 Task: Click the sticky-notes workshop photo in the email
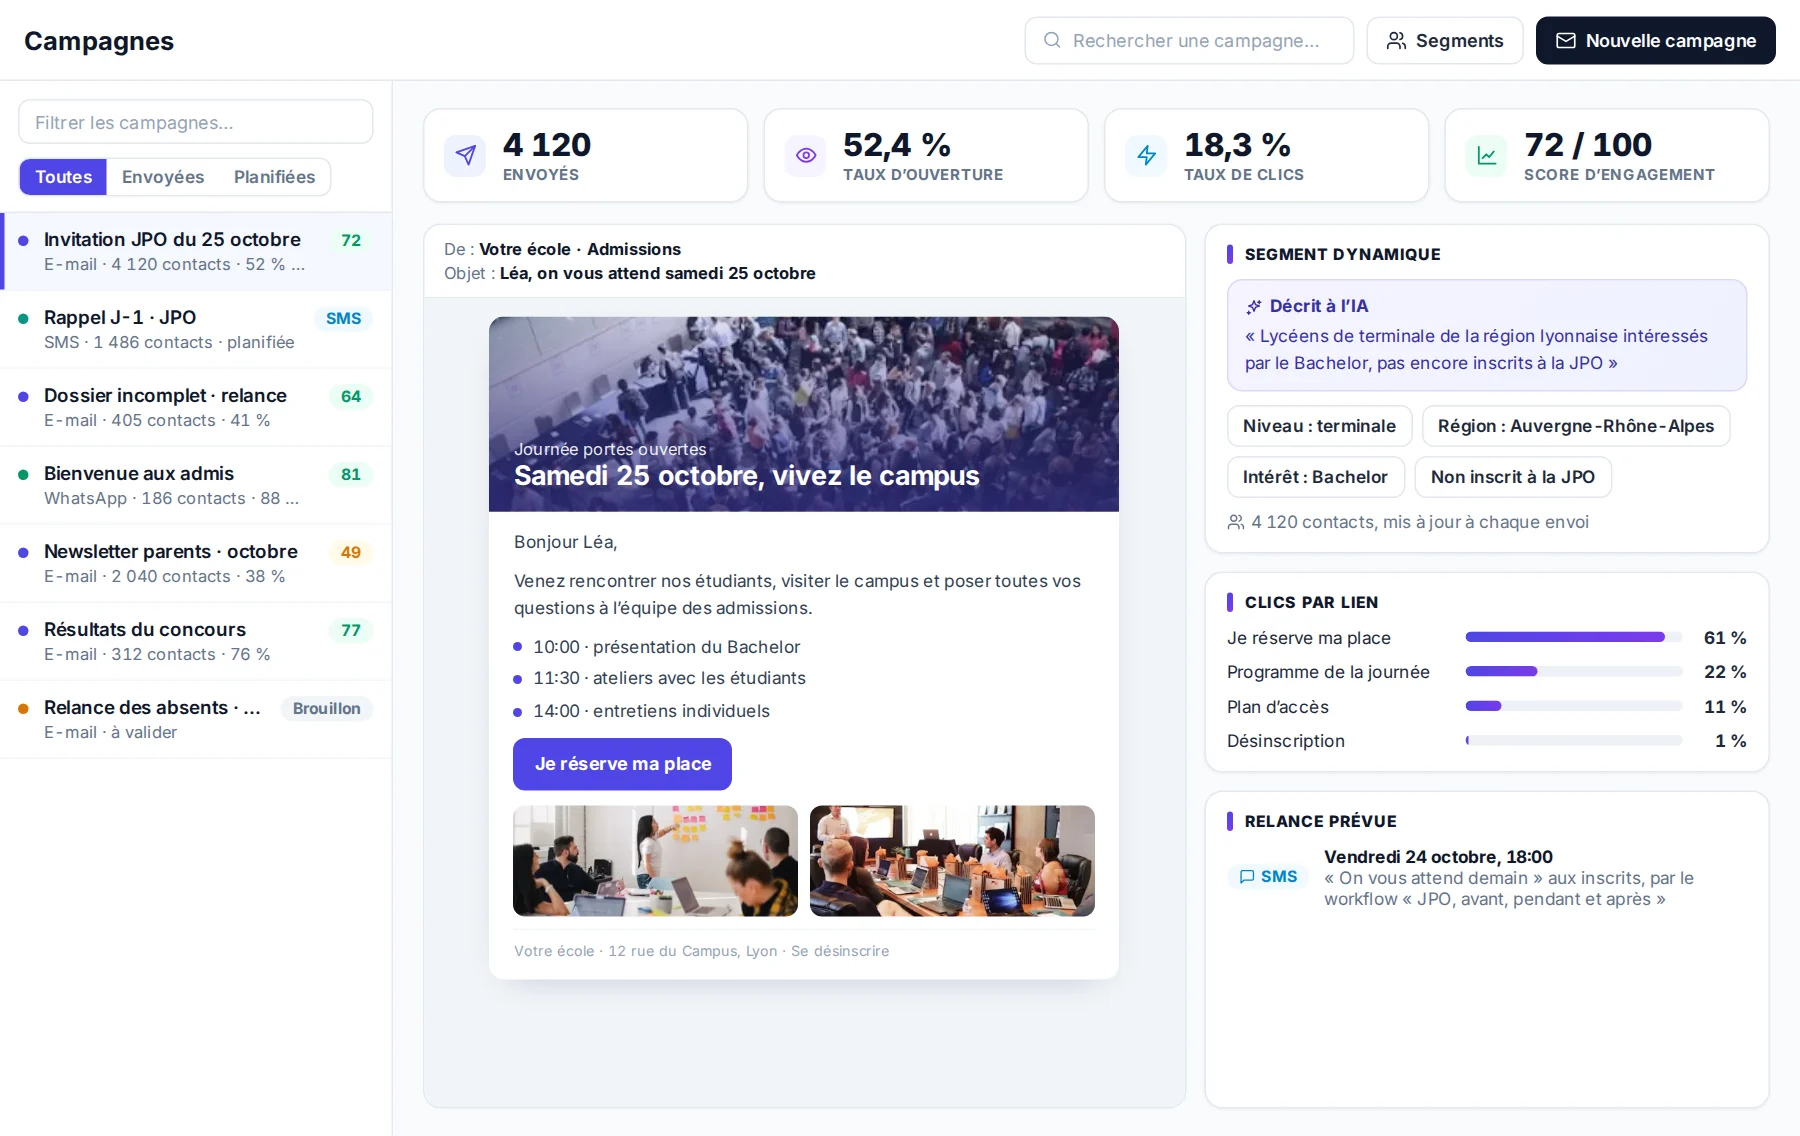(655, 861)
